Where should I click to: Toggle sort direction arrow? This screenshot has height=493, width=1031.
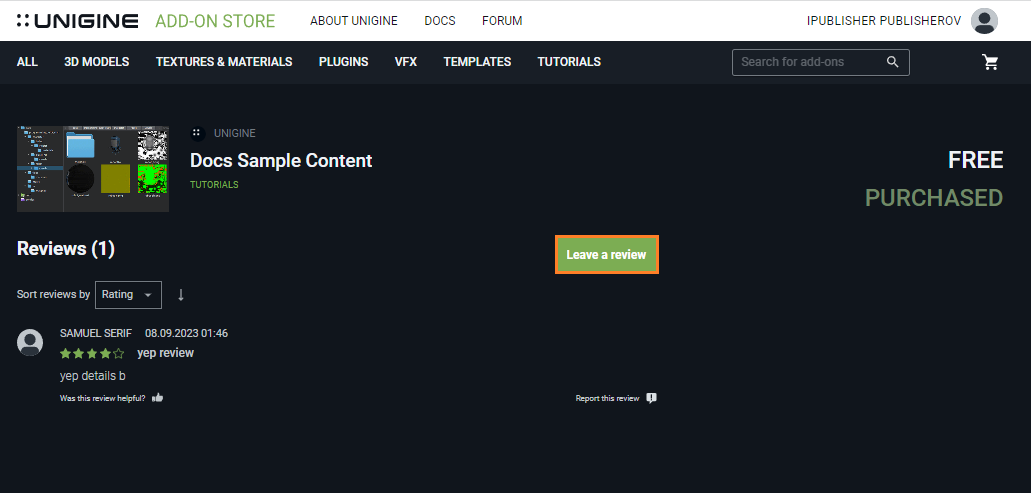click(181, 294)
